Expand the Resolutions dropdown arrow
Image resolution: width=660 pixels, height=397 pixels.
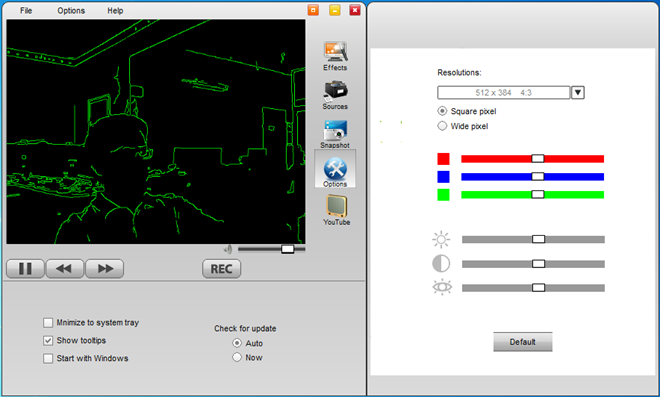[578, 93]
